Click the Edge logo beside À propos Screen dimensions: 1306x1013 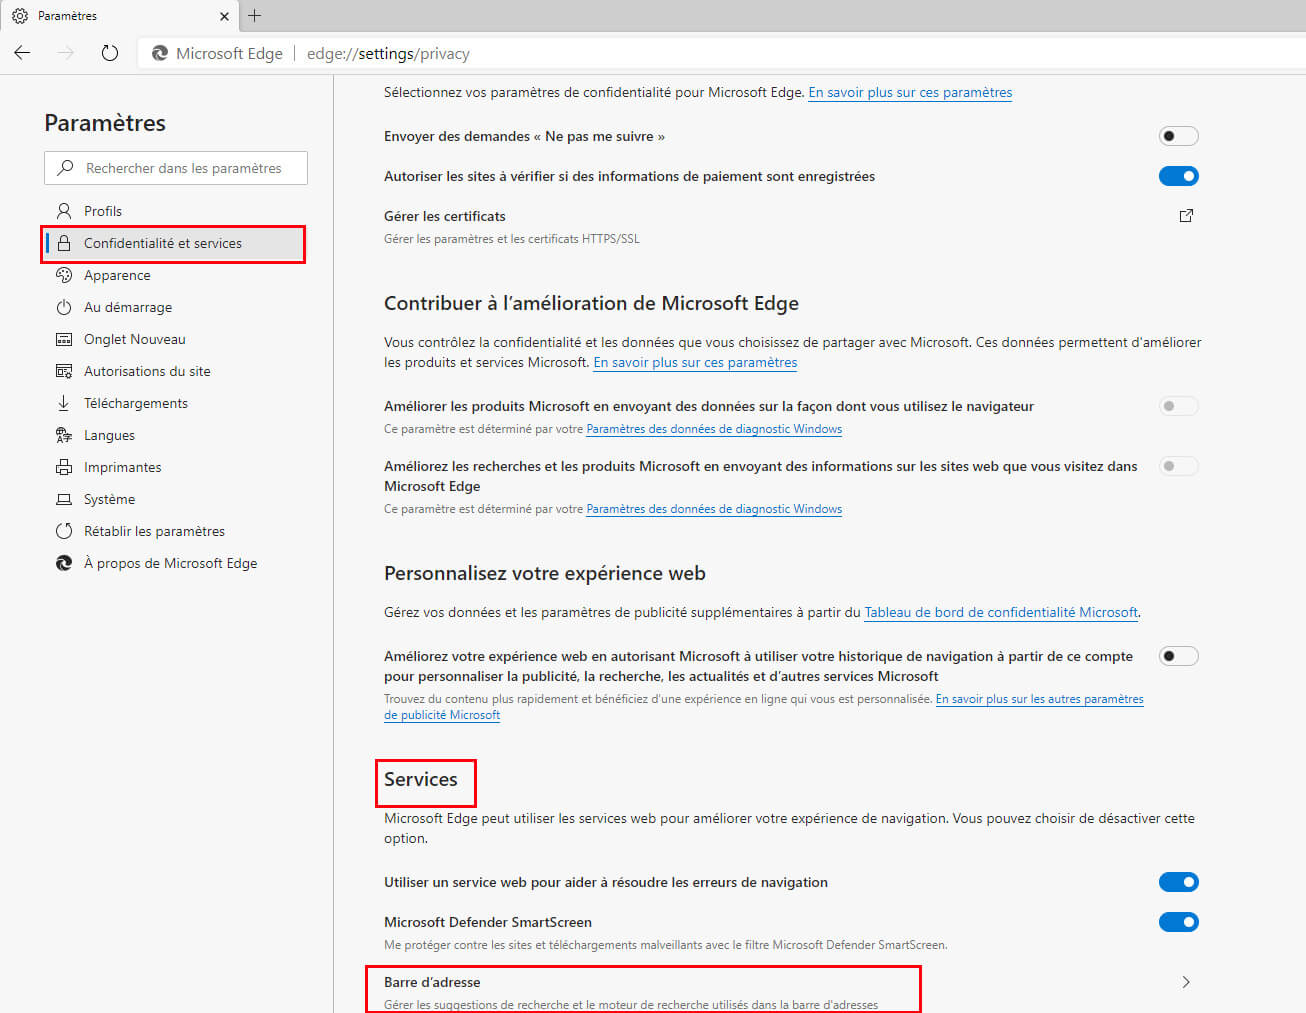tap(64, 563)
